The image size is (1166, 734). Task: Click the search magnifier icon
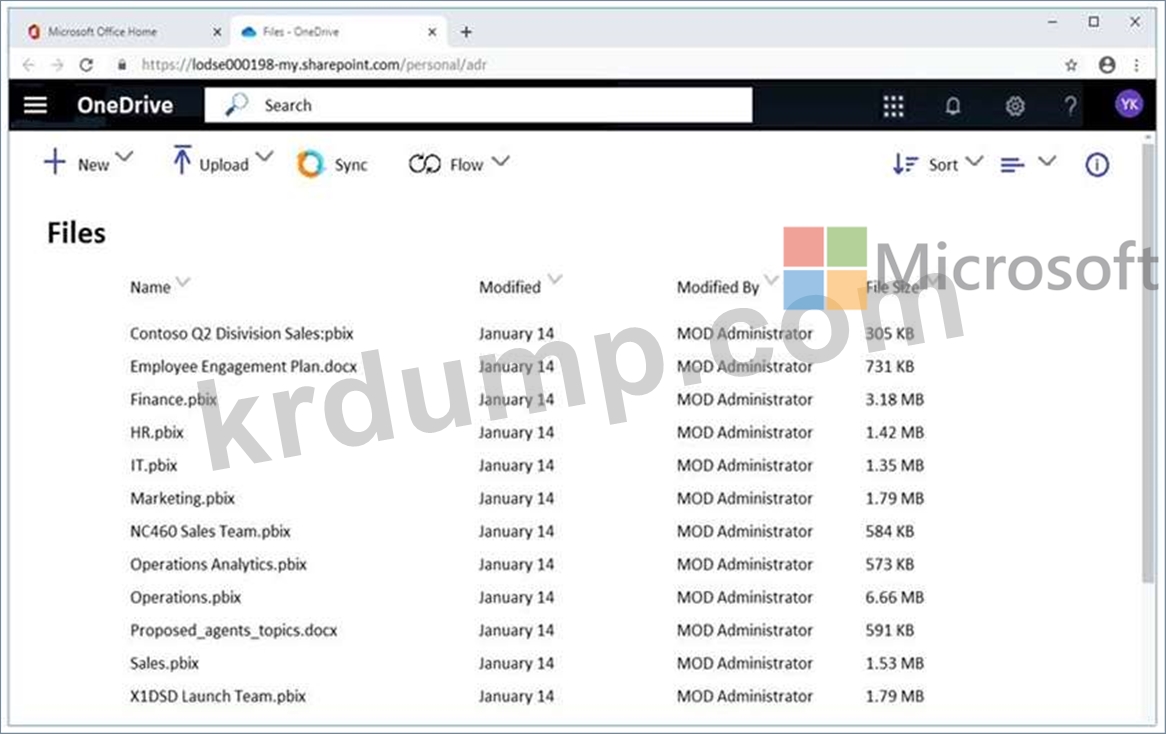[236, 105]
